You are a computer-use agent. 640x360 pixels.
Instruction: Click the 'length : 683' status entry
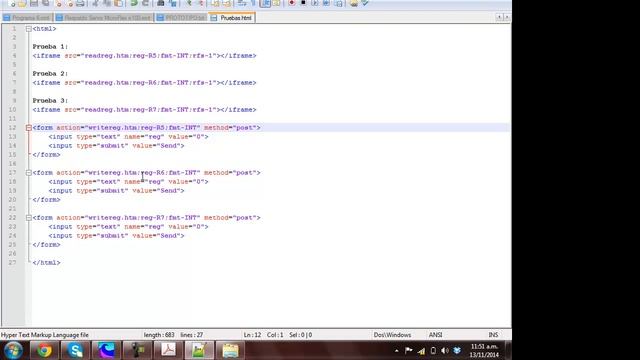coord(159,335)
